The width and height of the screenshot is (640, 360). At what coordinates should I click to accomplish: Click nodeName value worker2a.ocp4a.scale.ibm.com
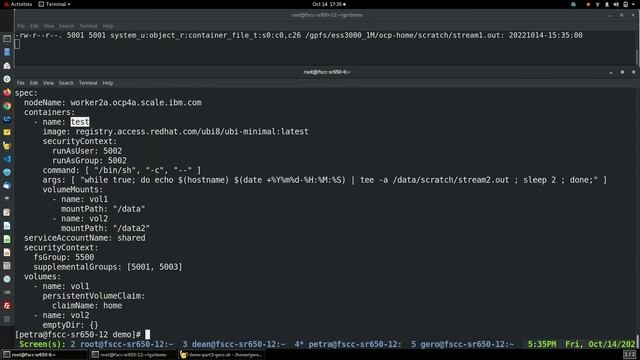(136, 102)
